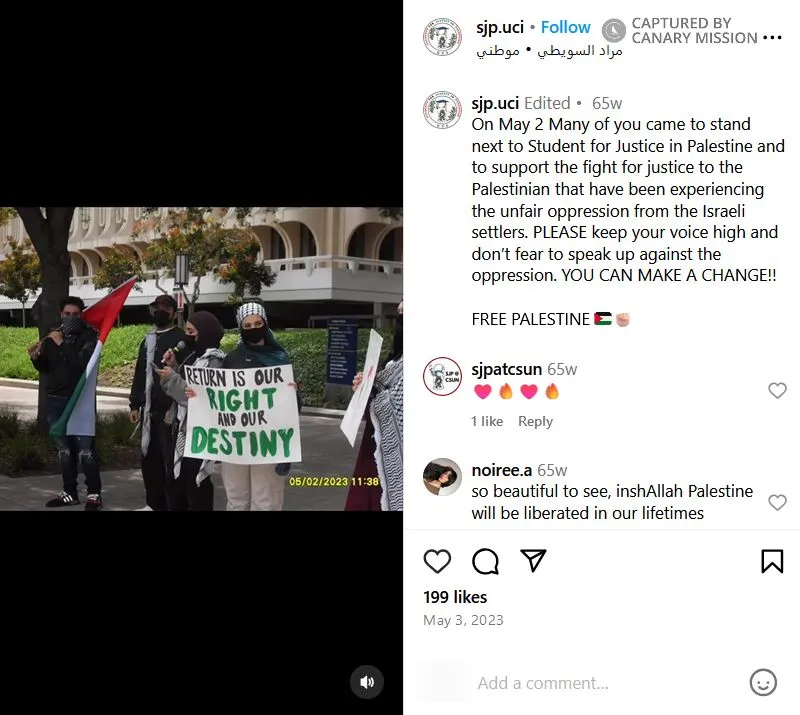
Task: Open the sjpatcsun commenter avatar
Action: [x=442, y=376]
